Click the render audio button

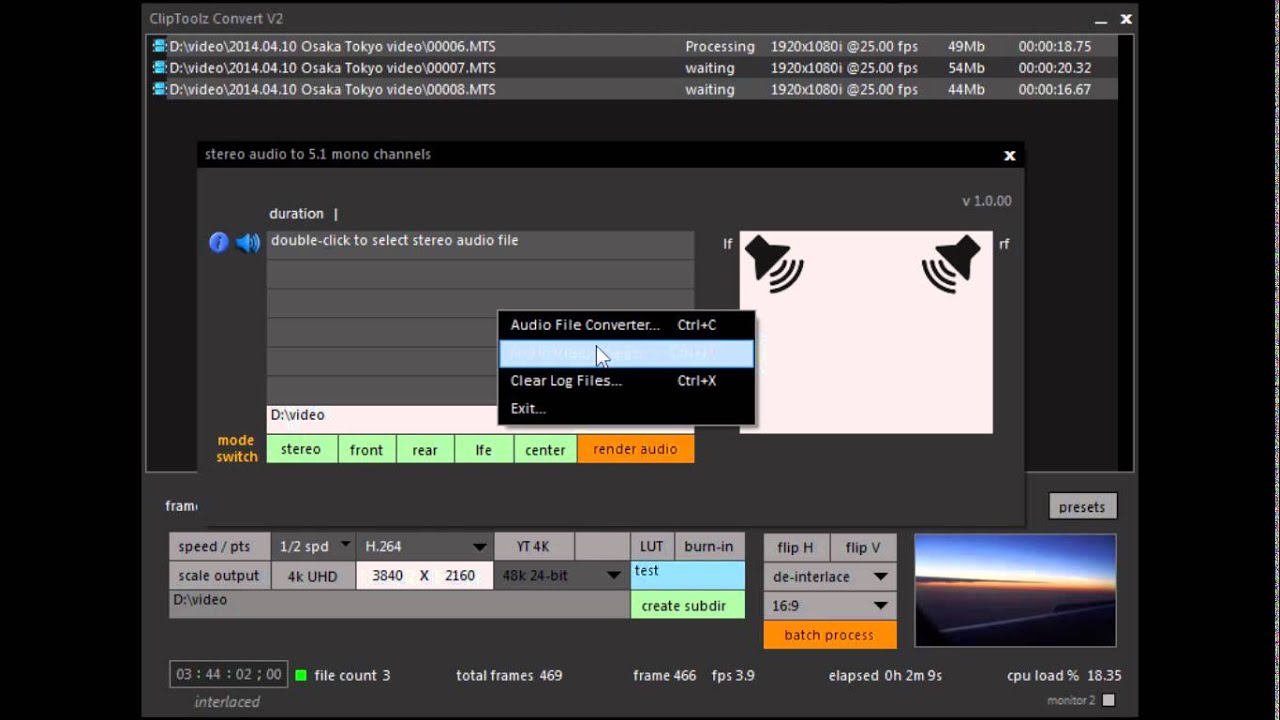[x=636, y=449]
